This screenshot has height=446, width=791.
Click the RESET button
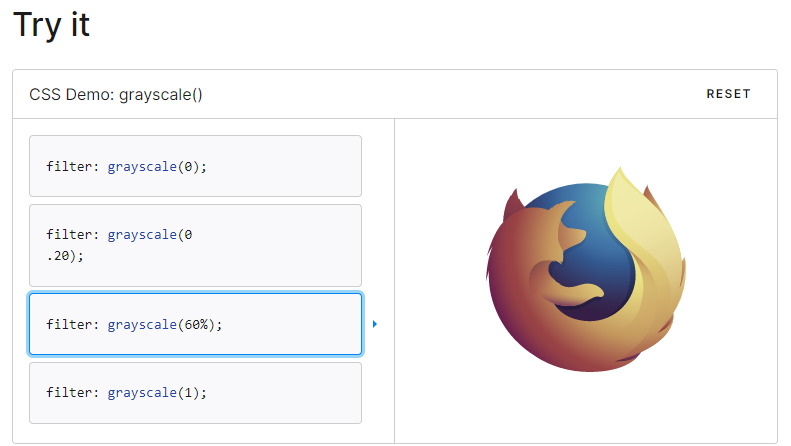pyautogui.click(x=728, y=94)
